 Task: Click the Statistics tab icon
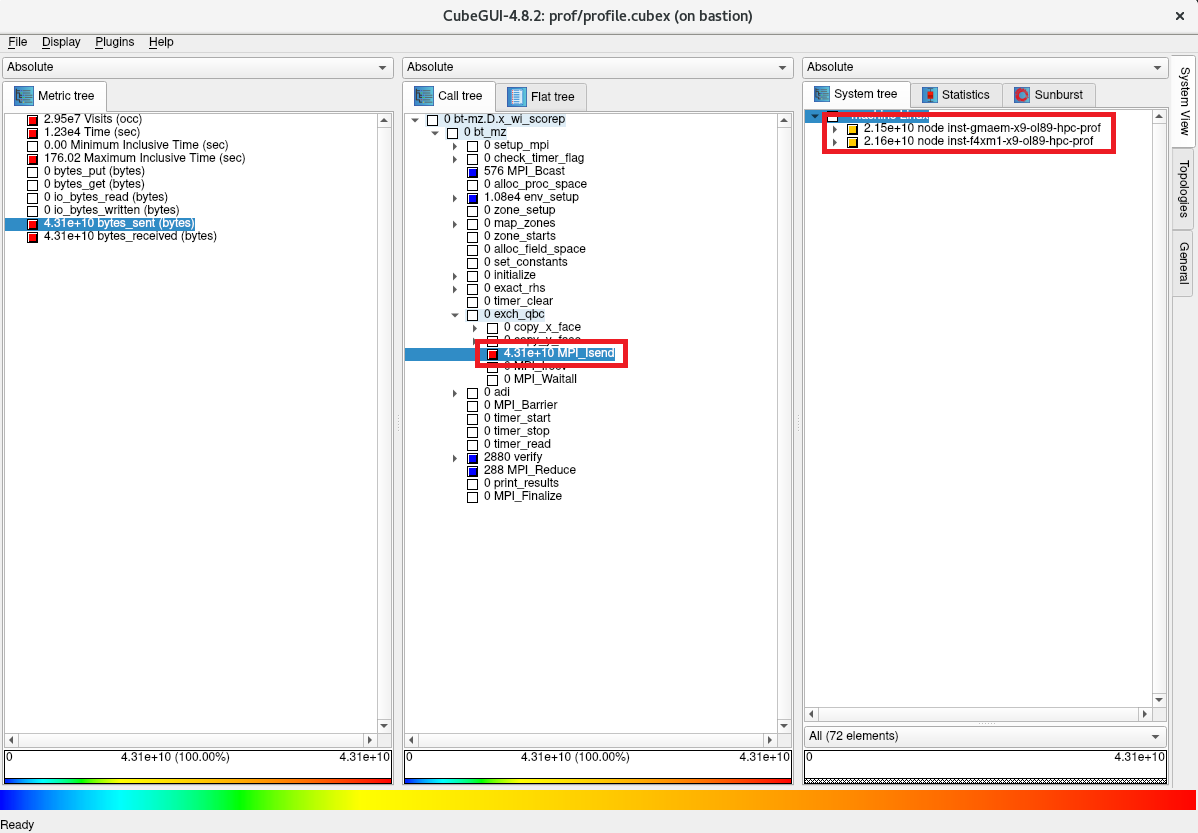point(930,95)
